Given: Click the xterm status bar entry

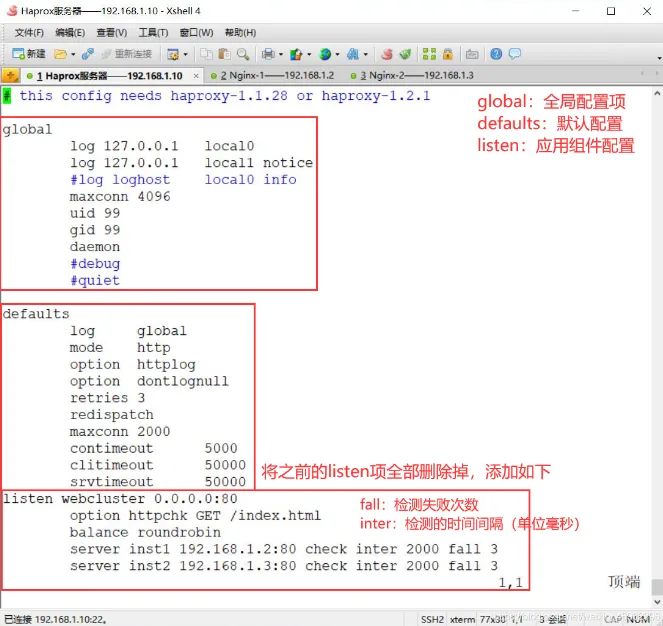Looking at the screenshot, I should coord(462,620).
